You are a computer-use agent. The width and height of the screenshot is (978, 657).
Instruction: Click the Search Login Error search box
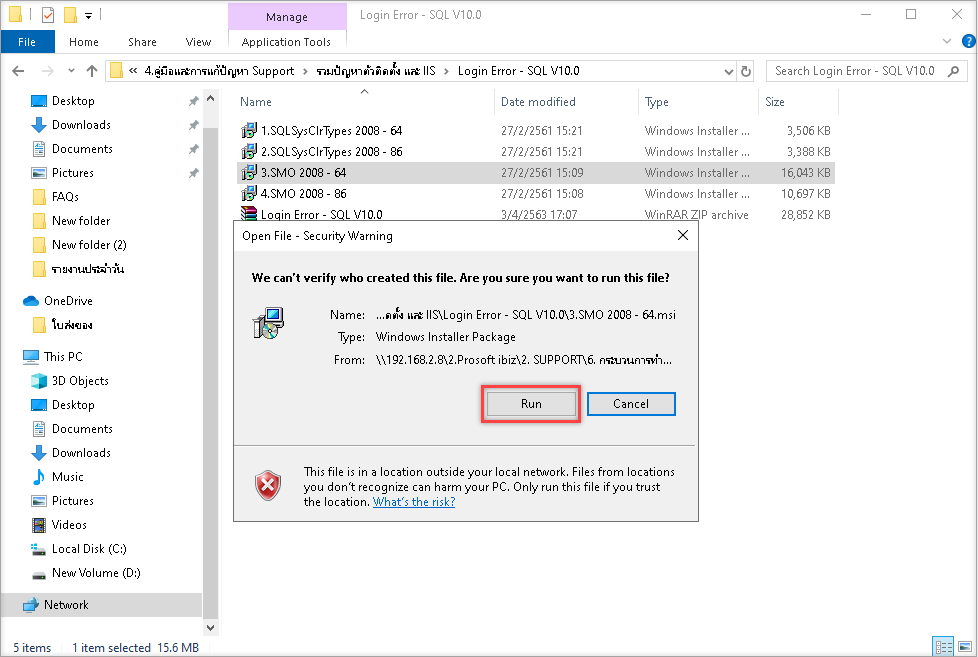pos(855,71)
